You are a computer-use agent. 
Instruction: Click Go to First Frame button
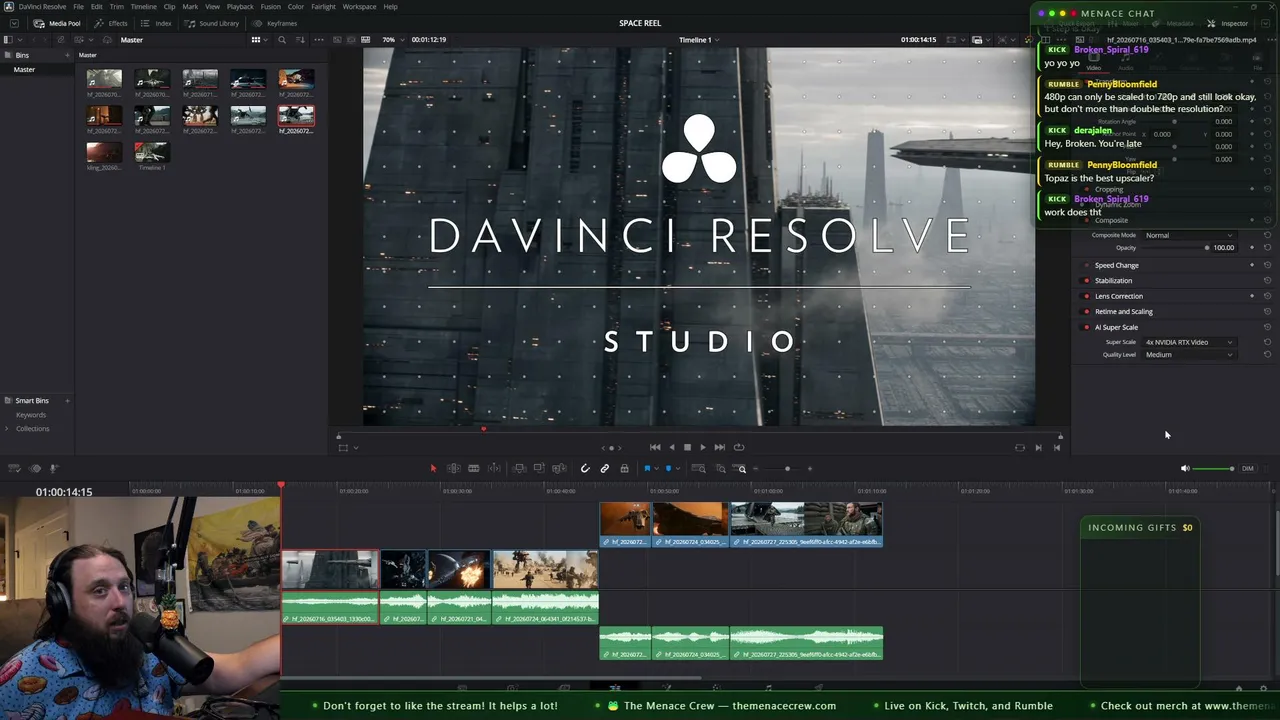(x=655, y=447)
